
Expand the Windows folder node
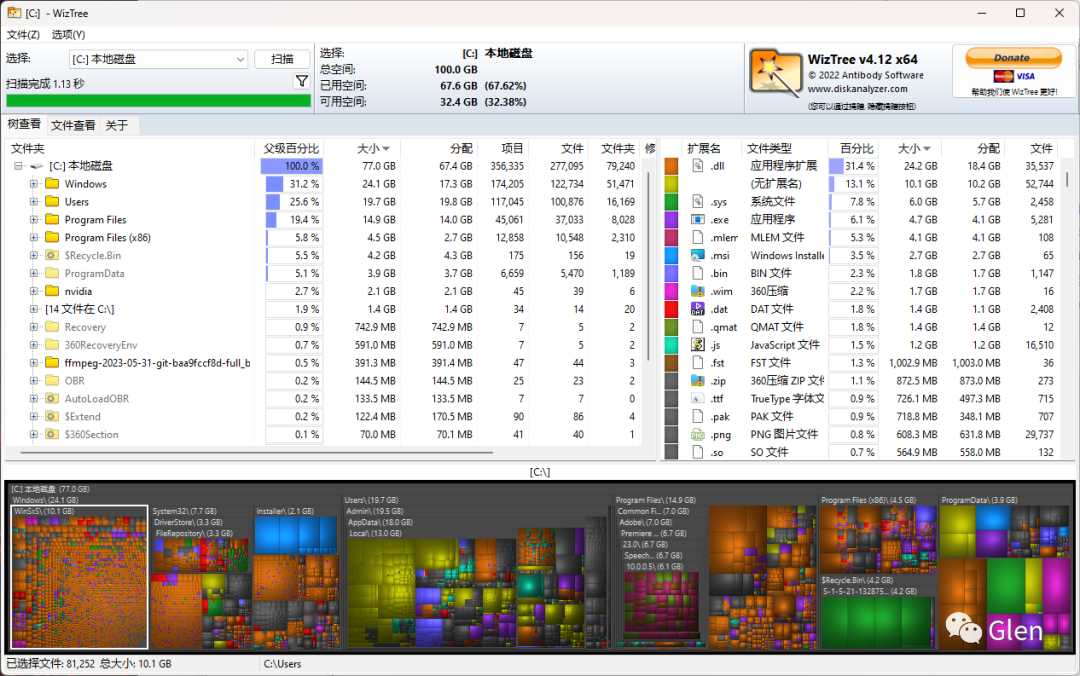point(33,184)
